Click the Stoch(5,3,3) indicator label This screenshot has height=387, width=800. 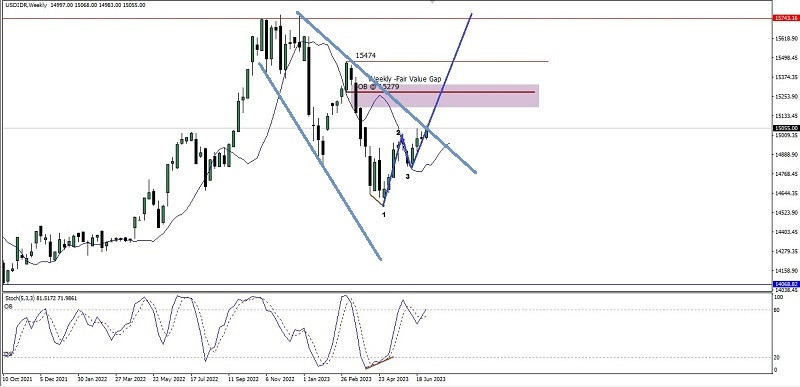tap(18, 297)
